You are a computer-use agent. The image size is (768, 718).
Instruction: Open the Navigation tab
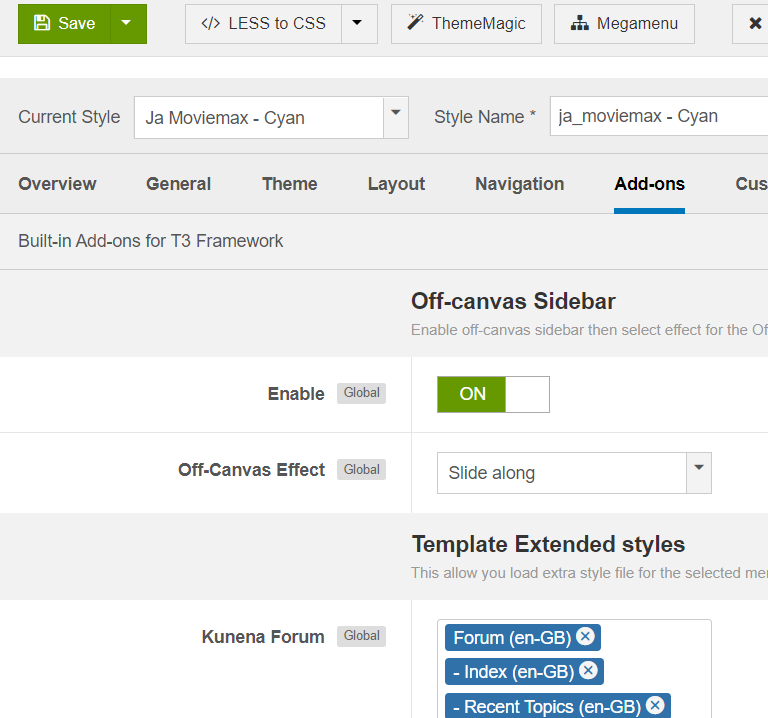pos(519,184)
